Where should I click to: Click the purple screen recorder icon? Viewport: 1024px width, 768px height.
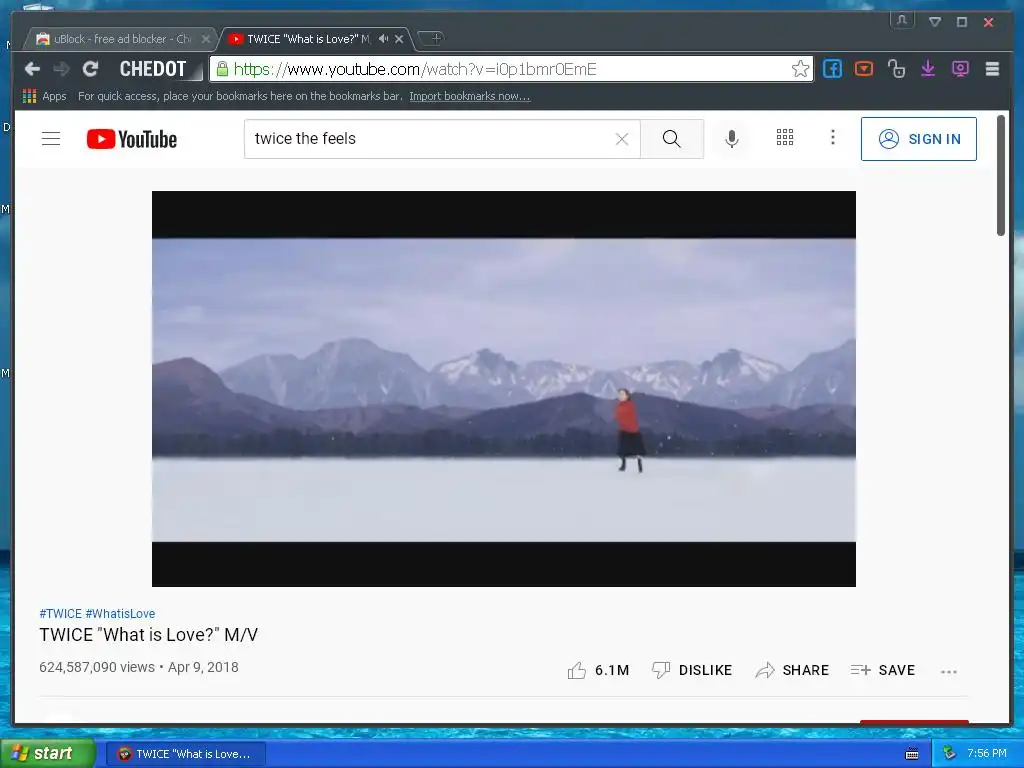pos(960,69)
